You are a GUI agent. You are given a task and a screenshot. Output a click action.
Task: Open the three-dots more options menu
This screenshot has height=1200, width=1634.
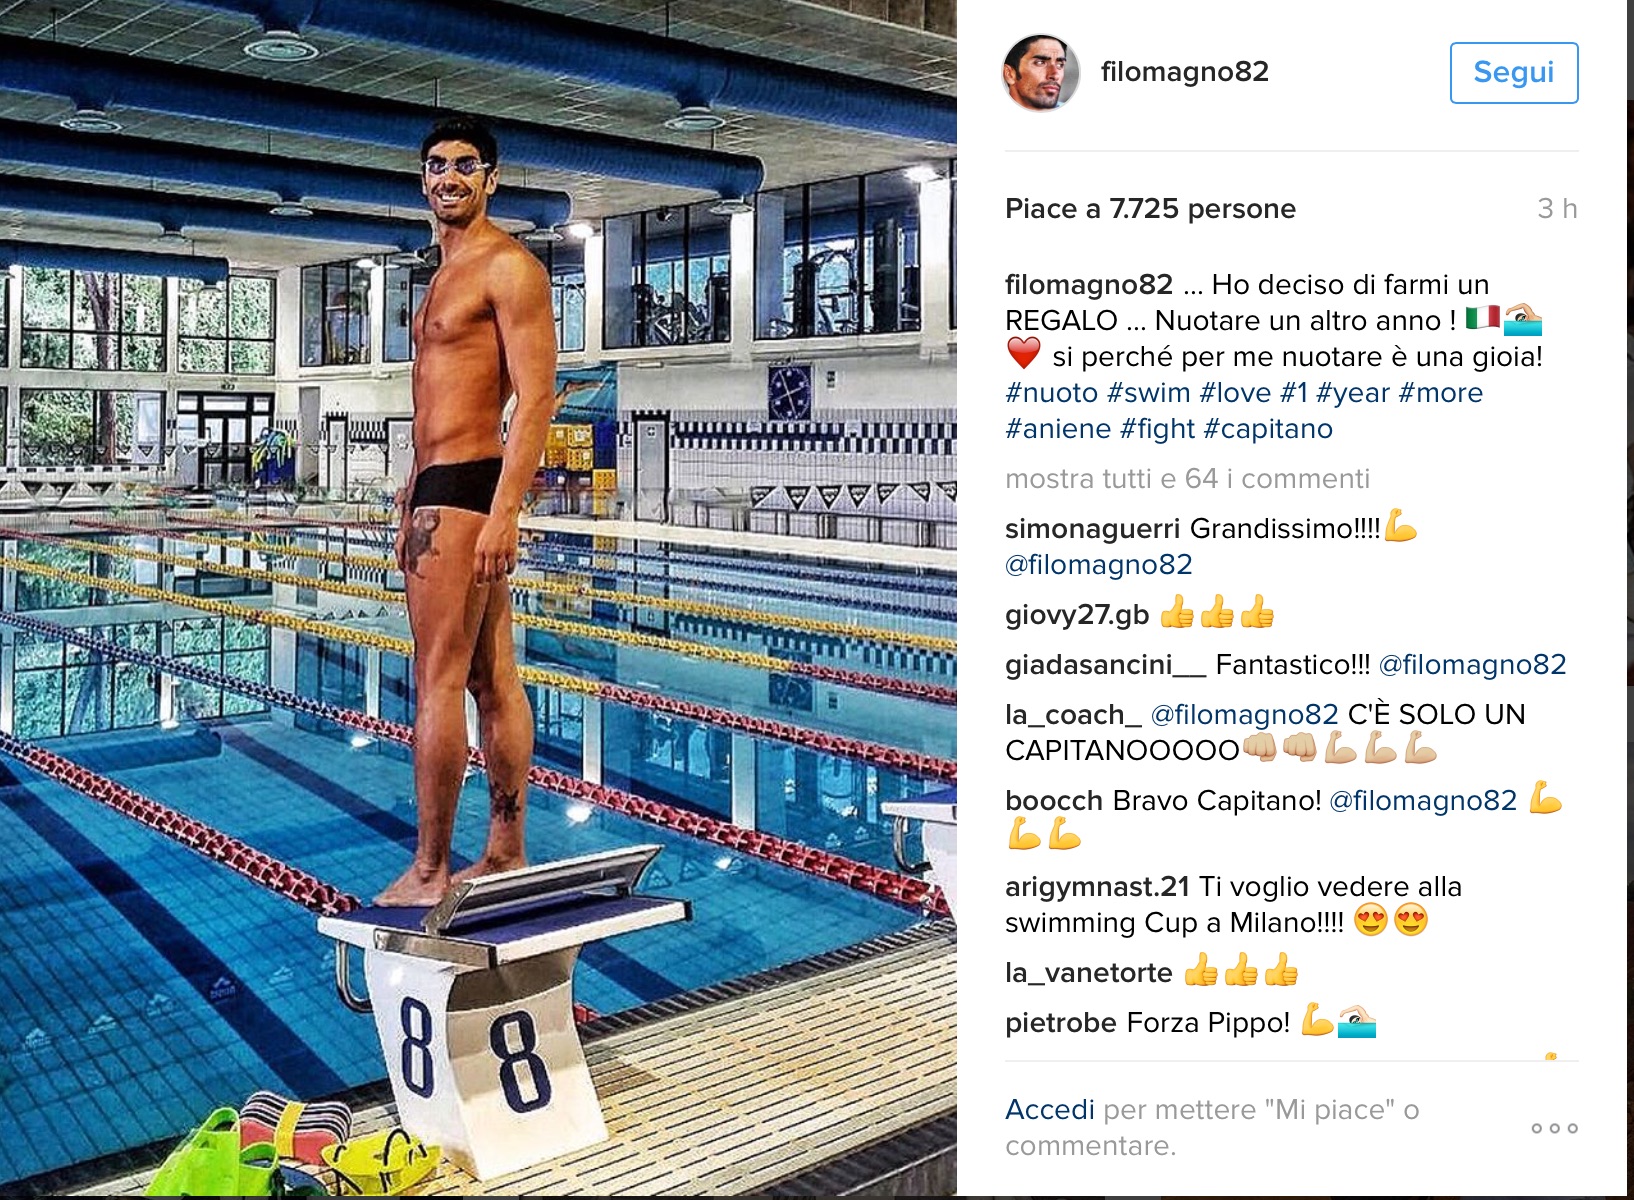[x=1554, y=1128]
